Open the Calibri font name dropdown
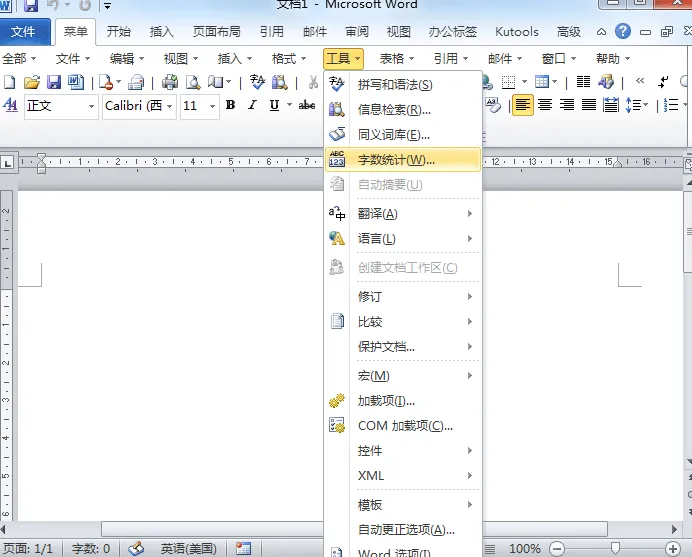Screen dimensions: 692x557 click(139, 106)
